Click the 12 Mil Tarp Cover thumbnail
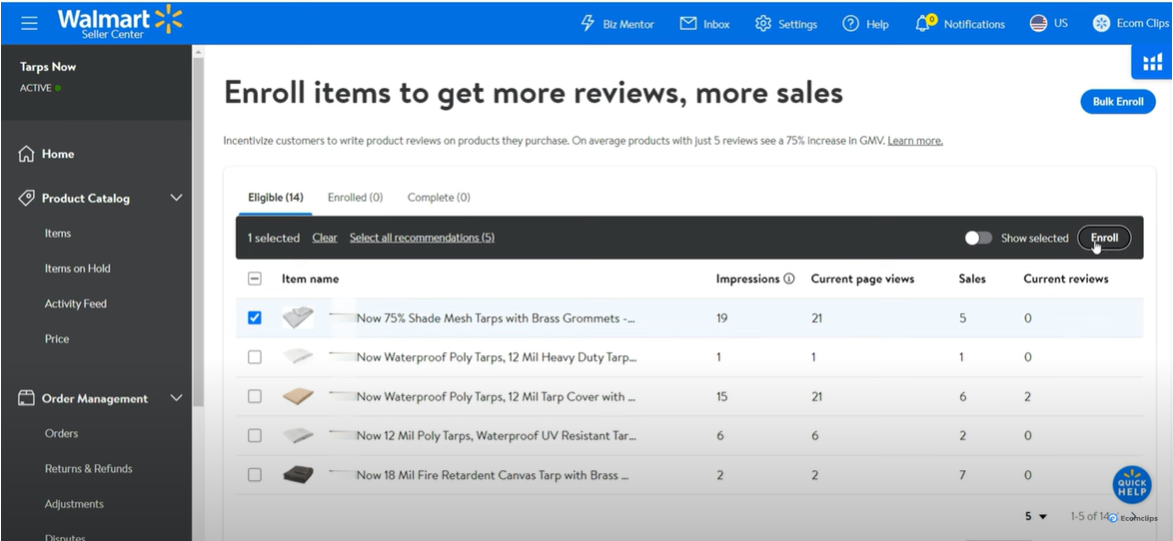This screenshot has height=541, width=1173. coord(298,397)
